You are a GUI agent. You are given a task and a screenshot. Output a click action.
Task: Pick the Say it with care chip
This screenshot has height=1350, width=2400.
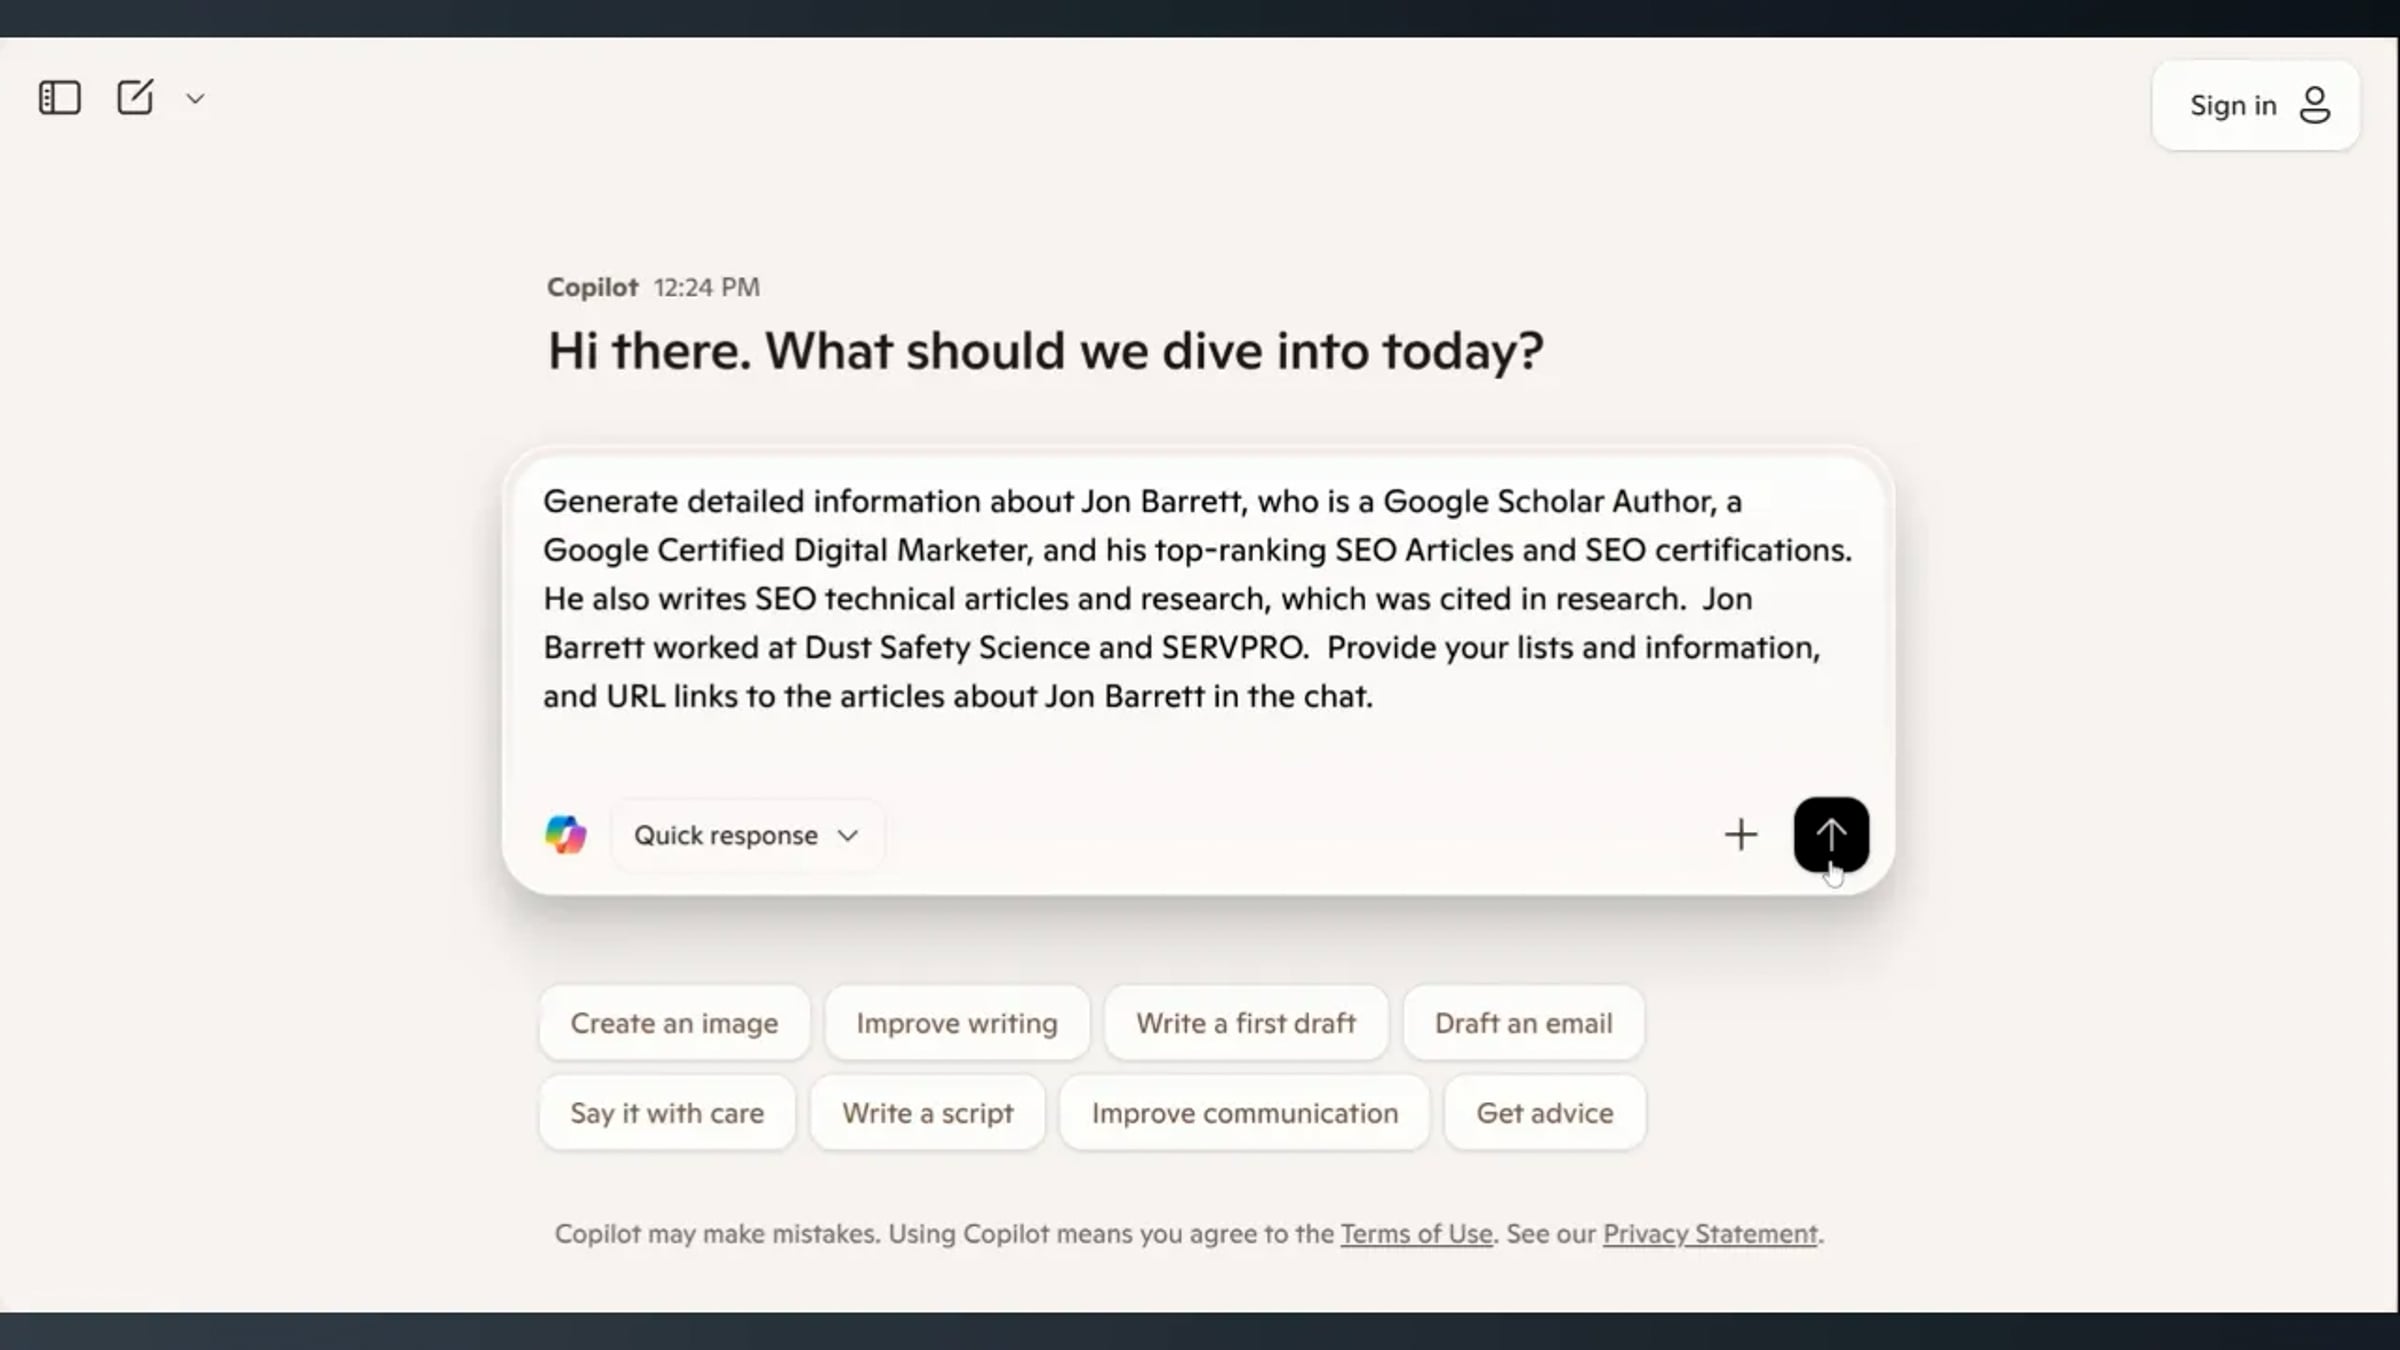(667, 1113)
